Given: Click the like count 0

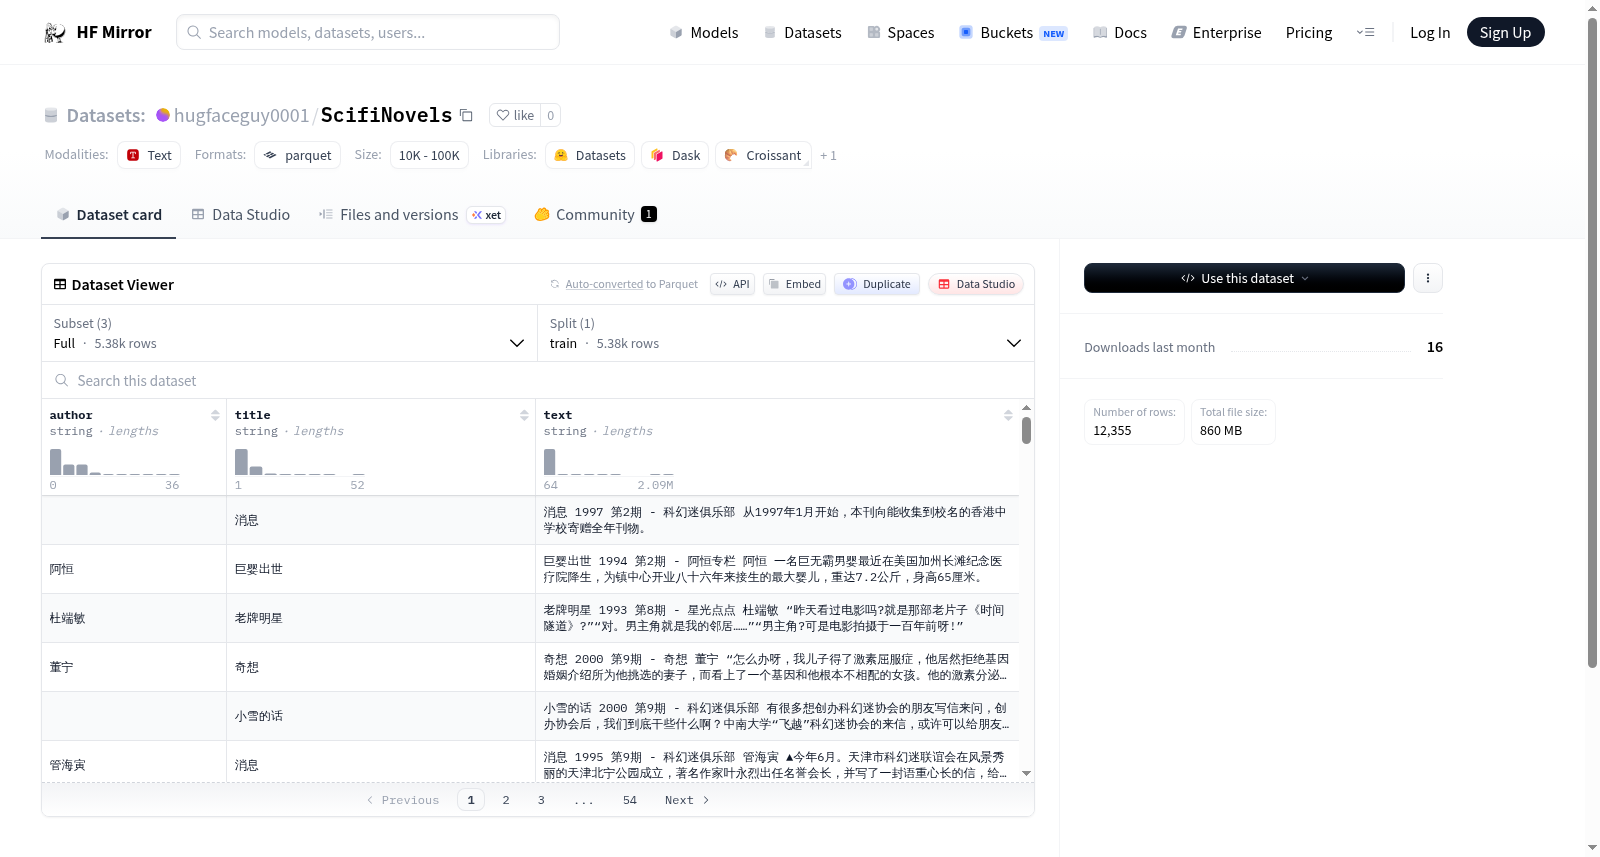Looking at the screenshot, I should coord(550,115).
